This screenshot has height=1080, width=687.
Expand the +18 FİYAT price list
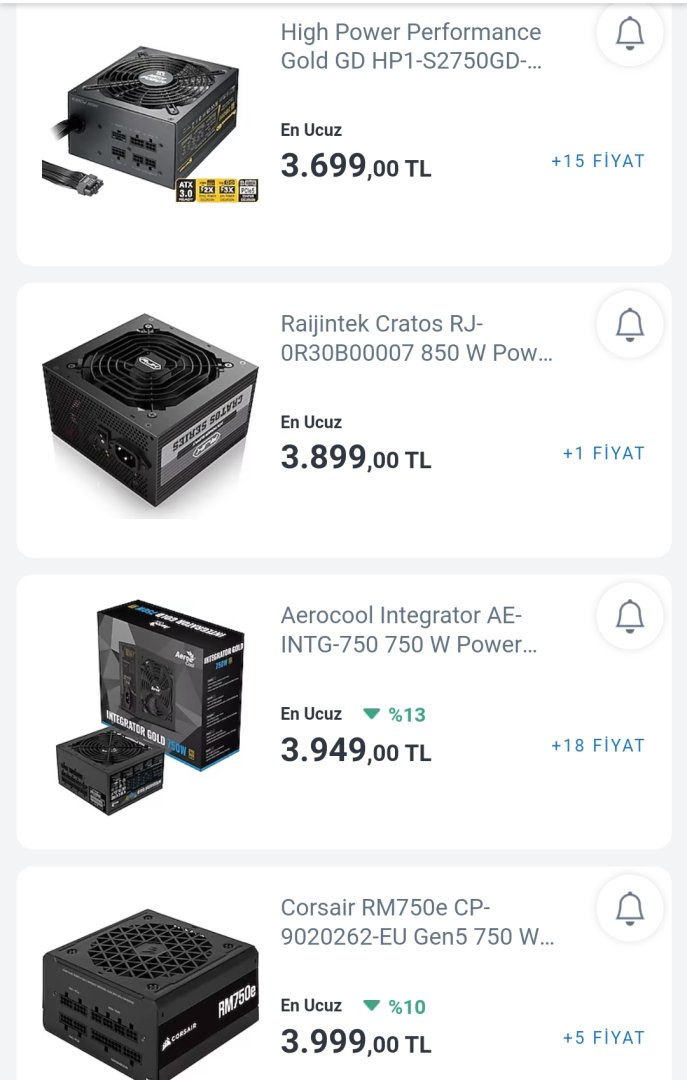coord(598,745)
